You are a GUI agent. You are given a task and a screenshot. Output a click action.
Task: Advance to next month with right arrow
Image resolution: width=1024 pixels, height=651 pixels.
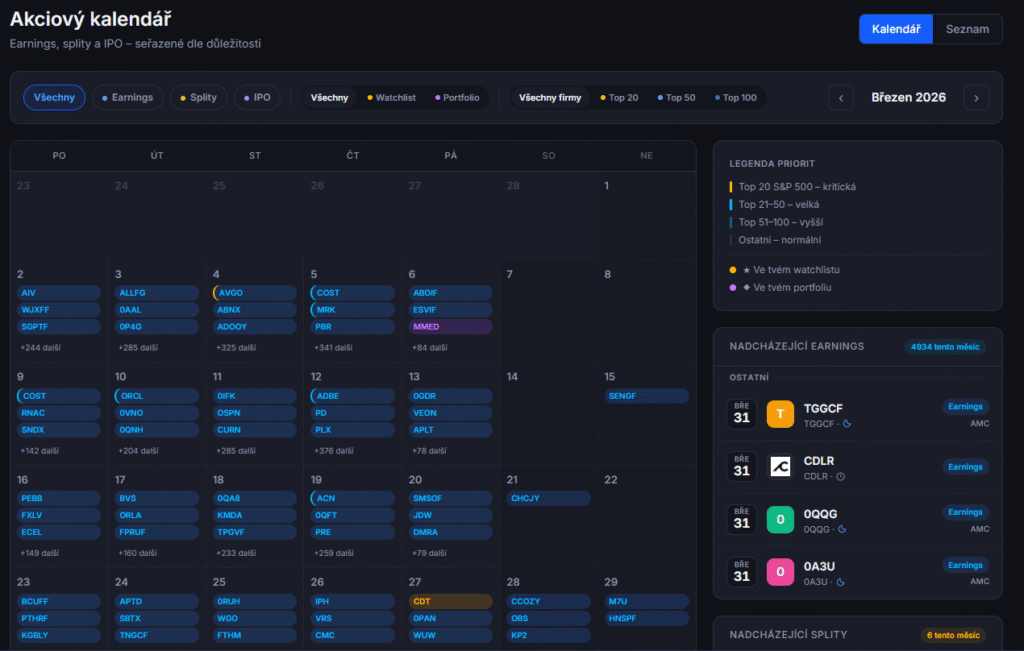point(976,98)
